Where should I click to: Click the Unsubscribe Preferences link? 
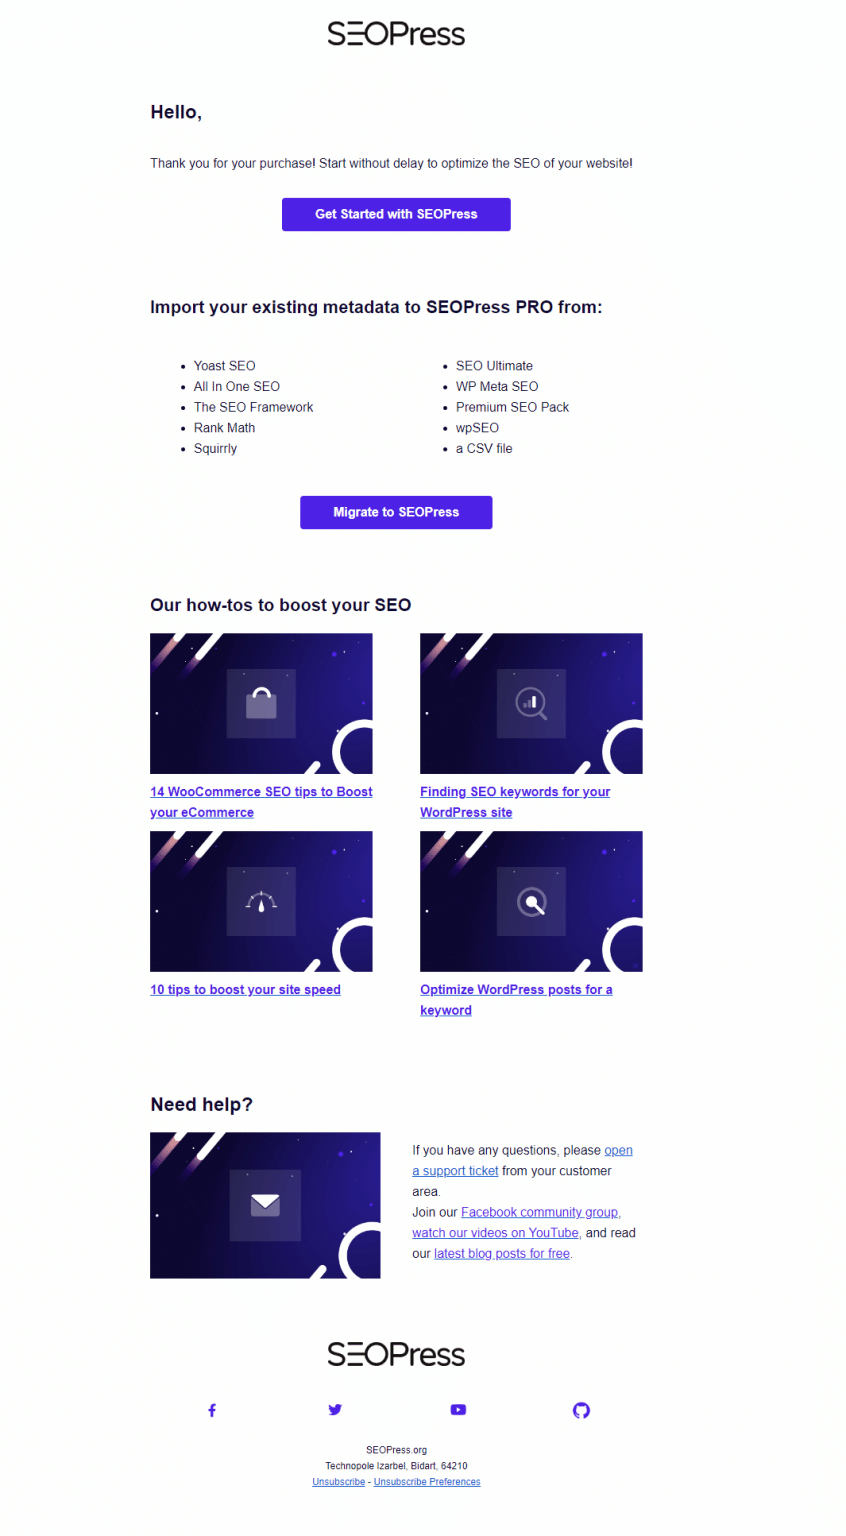click(x=427, y=1482)
